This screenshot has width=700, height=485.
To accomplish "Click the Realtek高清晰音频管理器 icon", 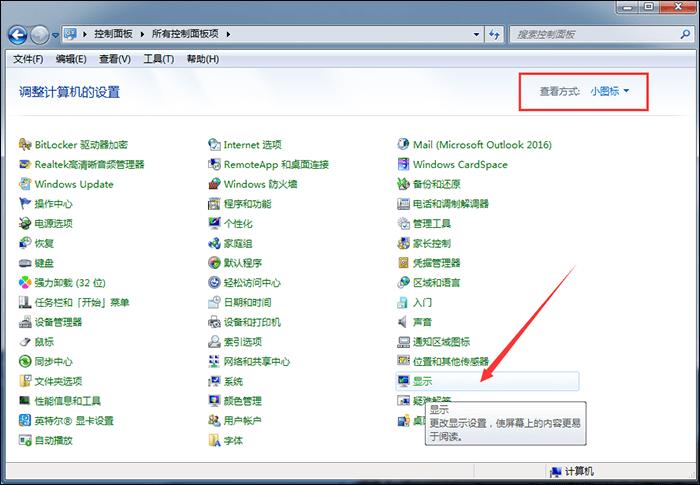I will [25, 164].
